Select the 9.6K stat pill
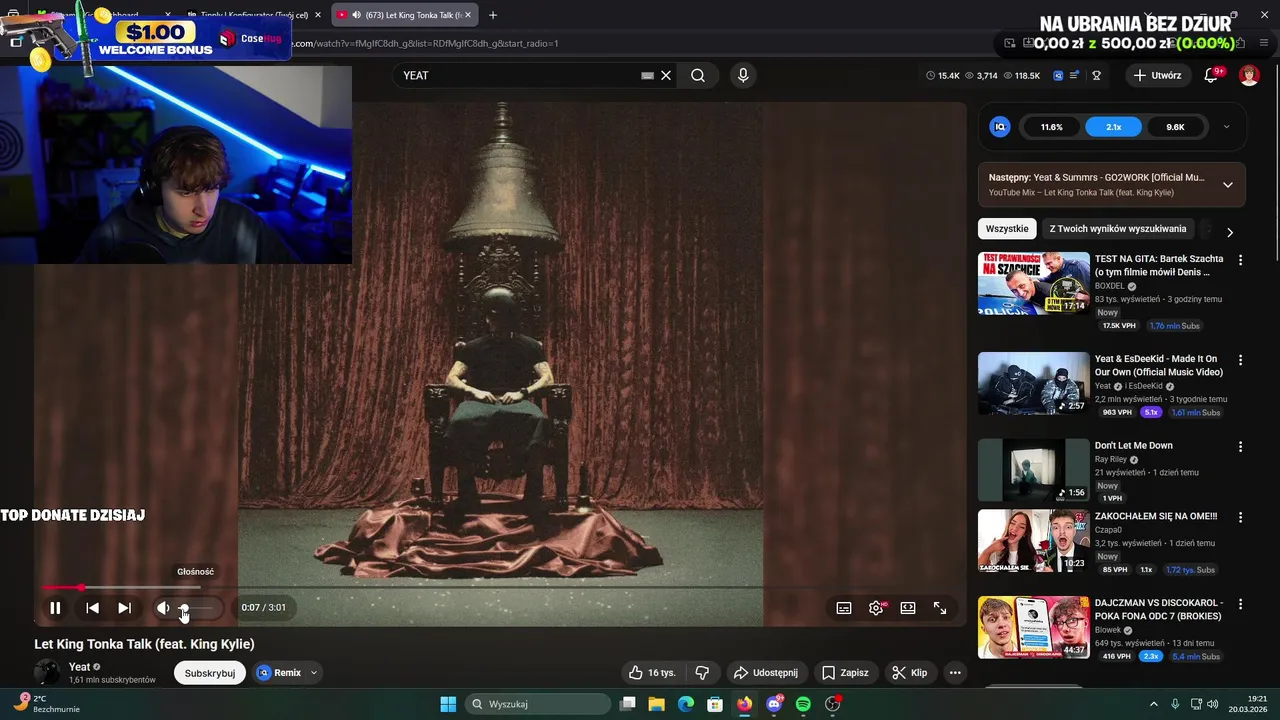Image resolution: width=1280 pixels, height=720 pixels. click(1175, 127)
